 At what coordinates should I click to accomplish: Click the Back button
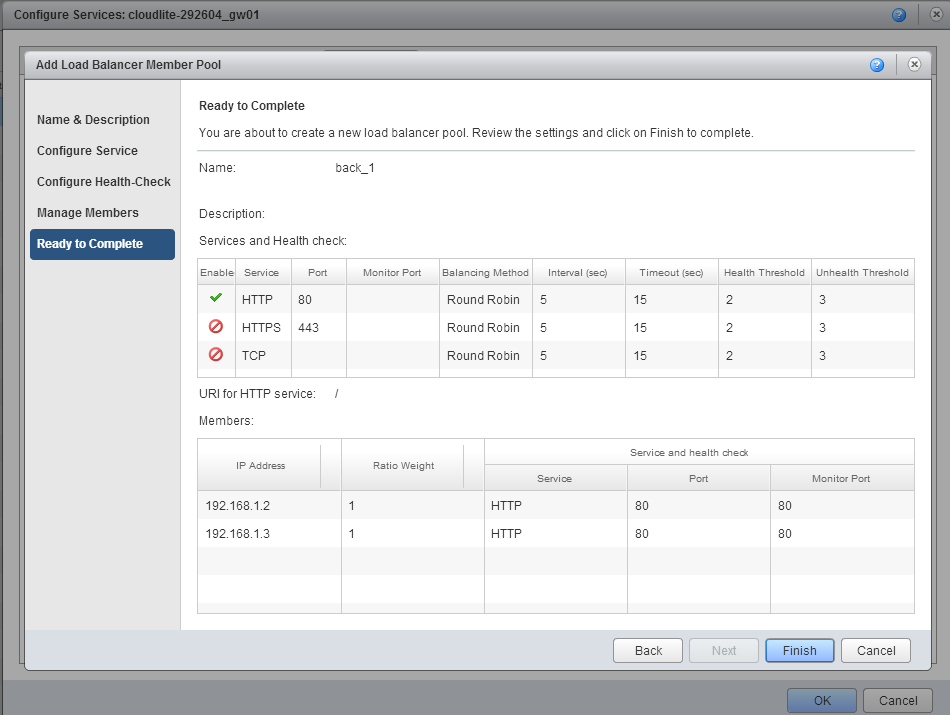[x=647, y=650]
